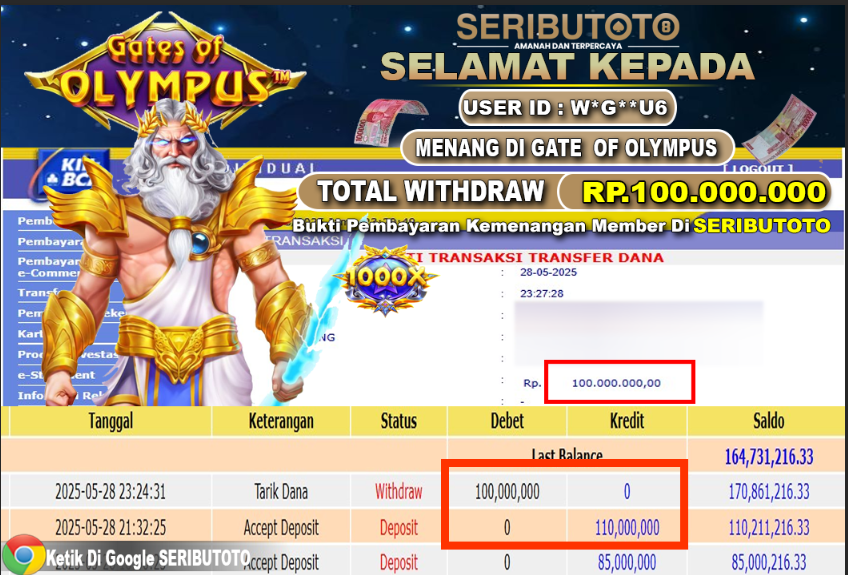Click the SERIBUTOTO brand logo
Viewport: 848px width, 575px height.
[568, 29]
